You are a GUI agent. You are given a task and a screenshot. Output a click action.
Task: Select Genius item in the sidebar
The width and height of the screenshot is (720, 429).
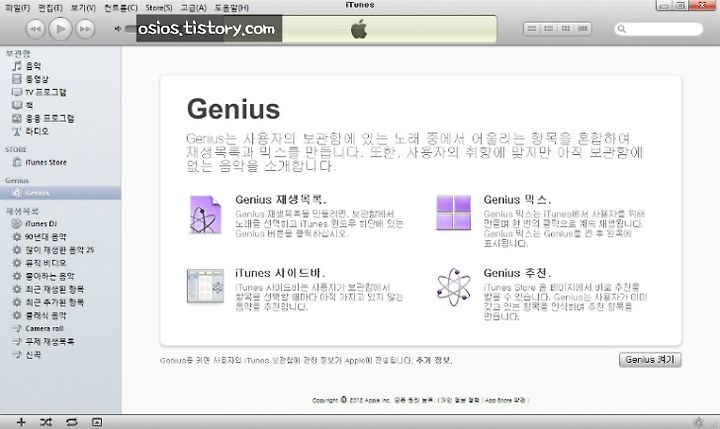[61, 193]
